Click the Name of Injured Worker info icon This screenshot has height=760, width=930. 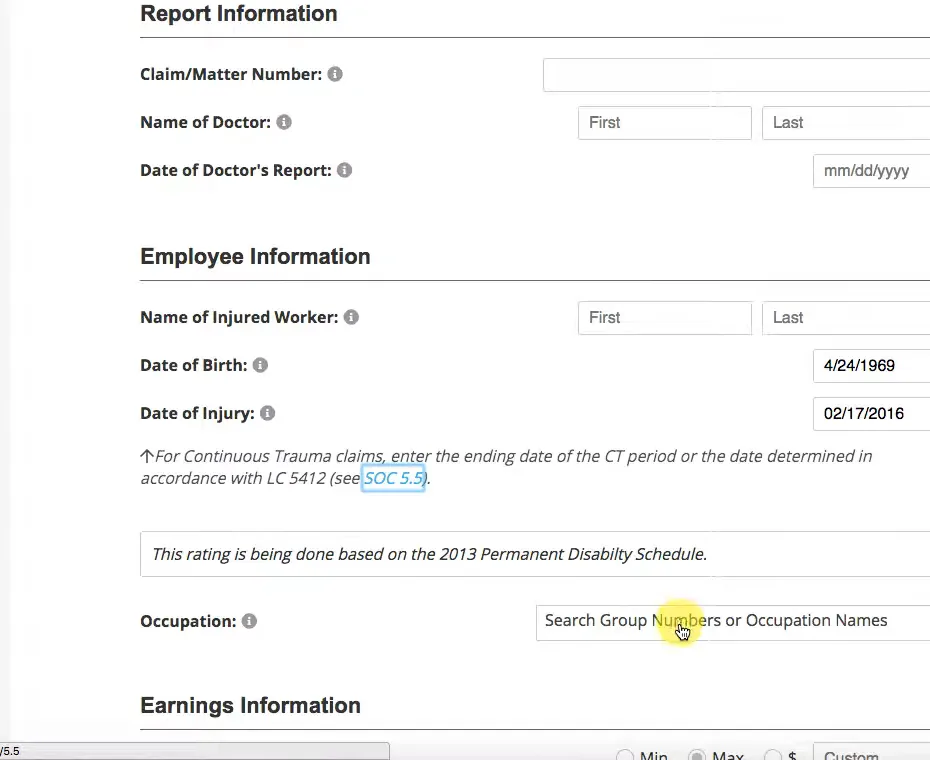[x=351, y=317]
